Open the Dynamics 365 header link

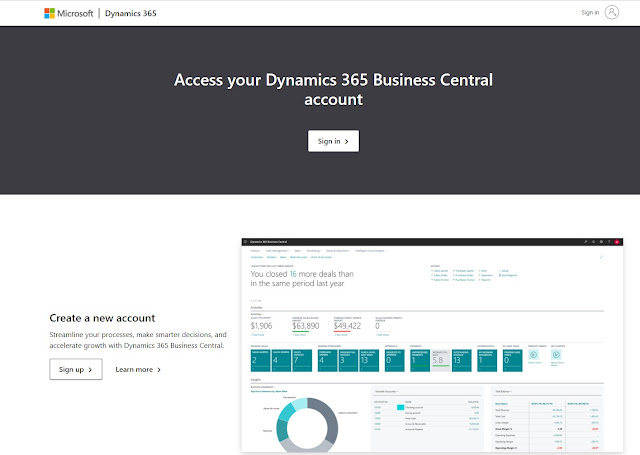tap(131, 13)
